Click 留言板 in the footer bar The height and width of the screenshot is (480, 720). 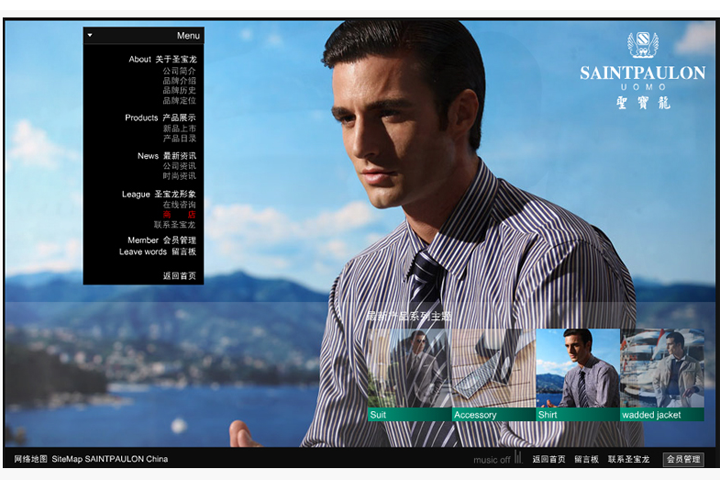tap(586, 460)
